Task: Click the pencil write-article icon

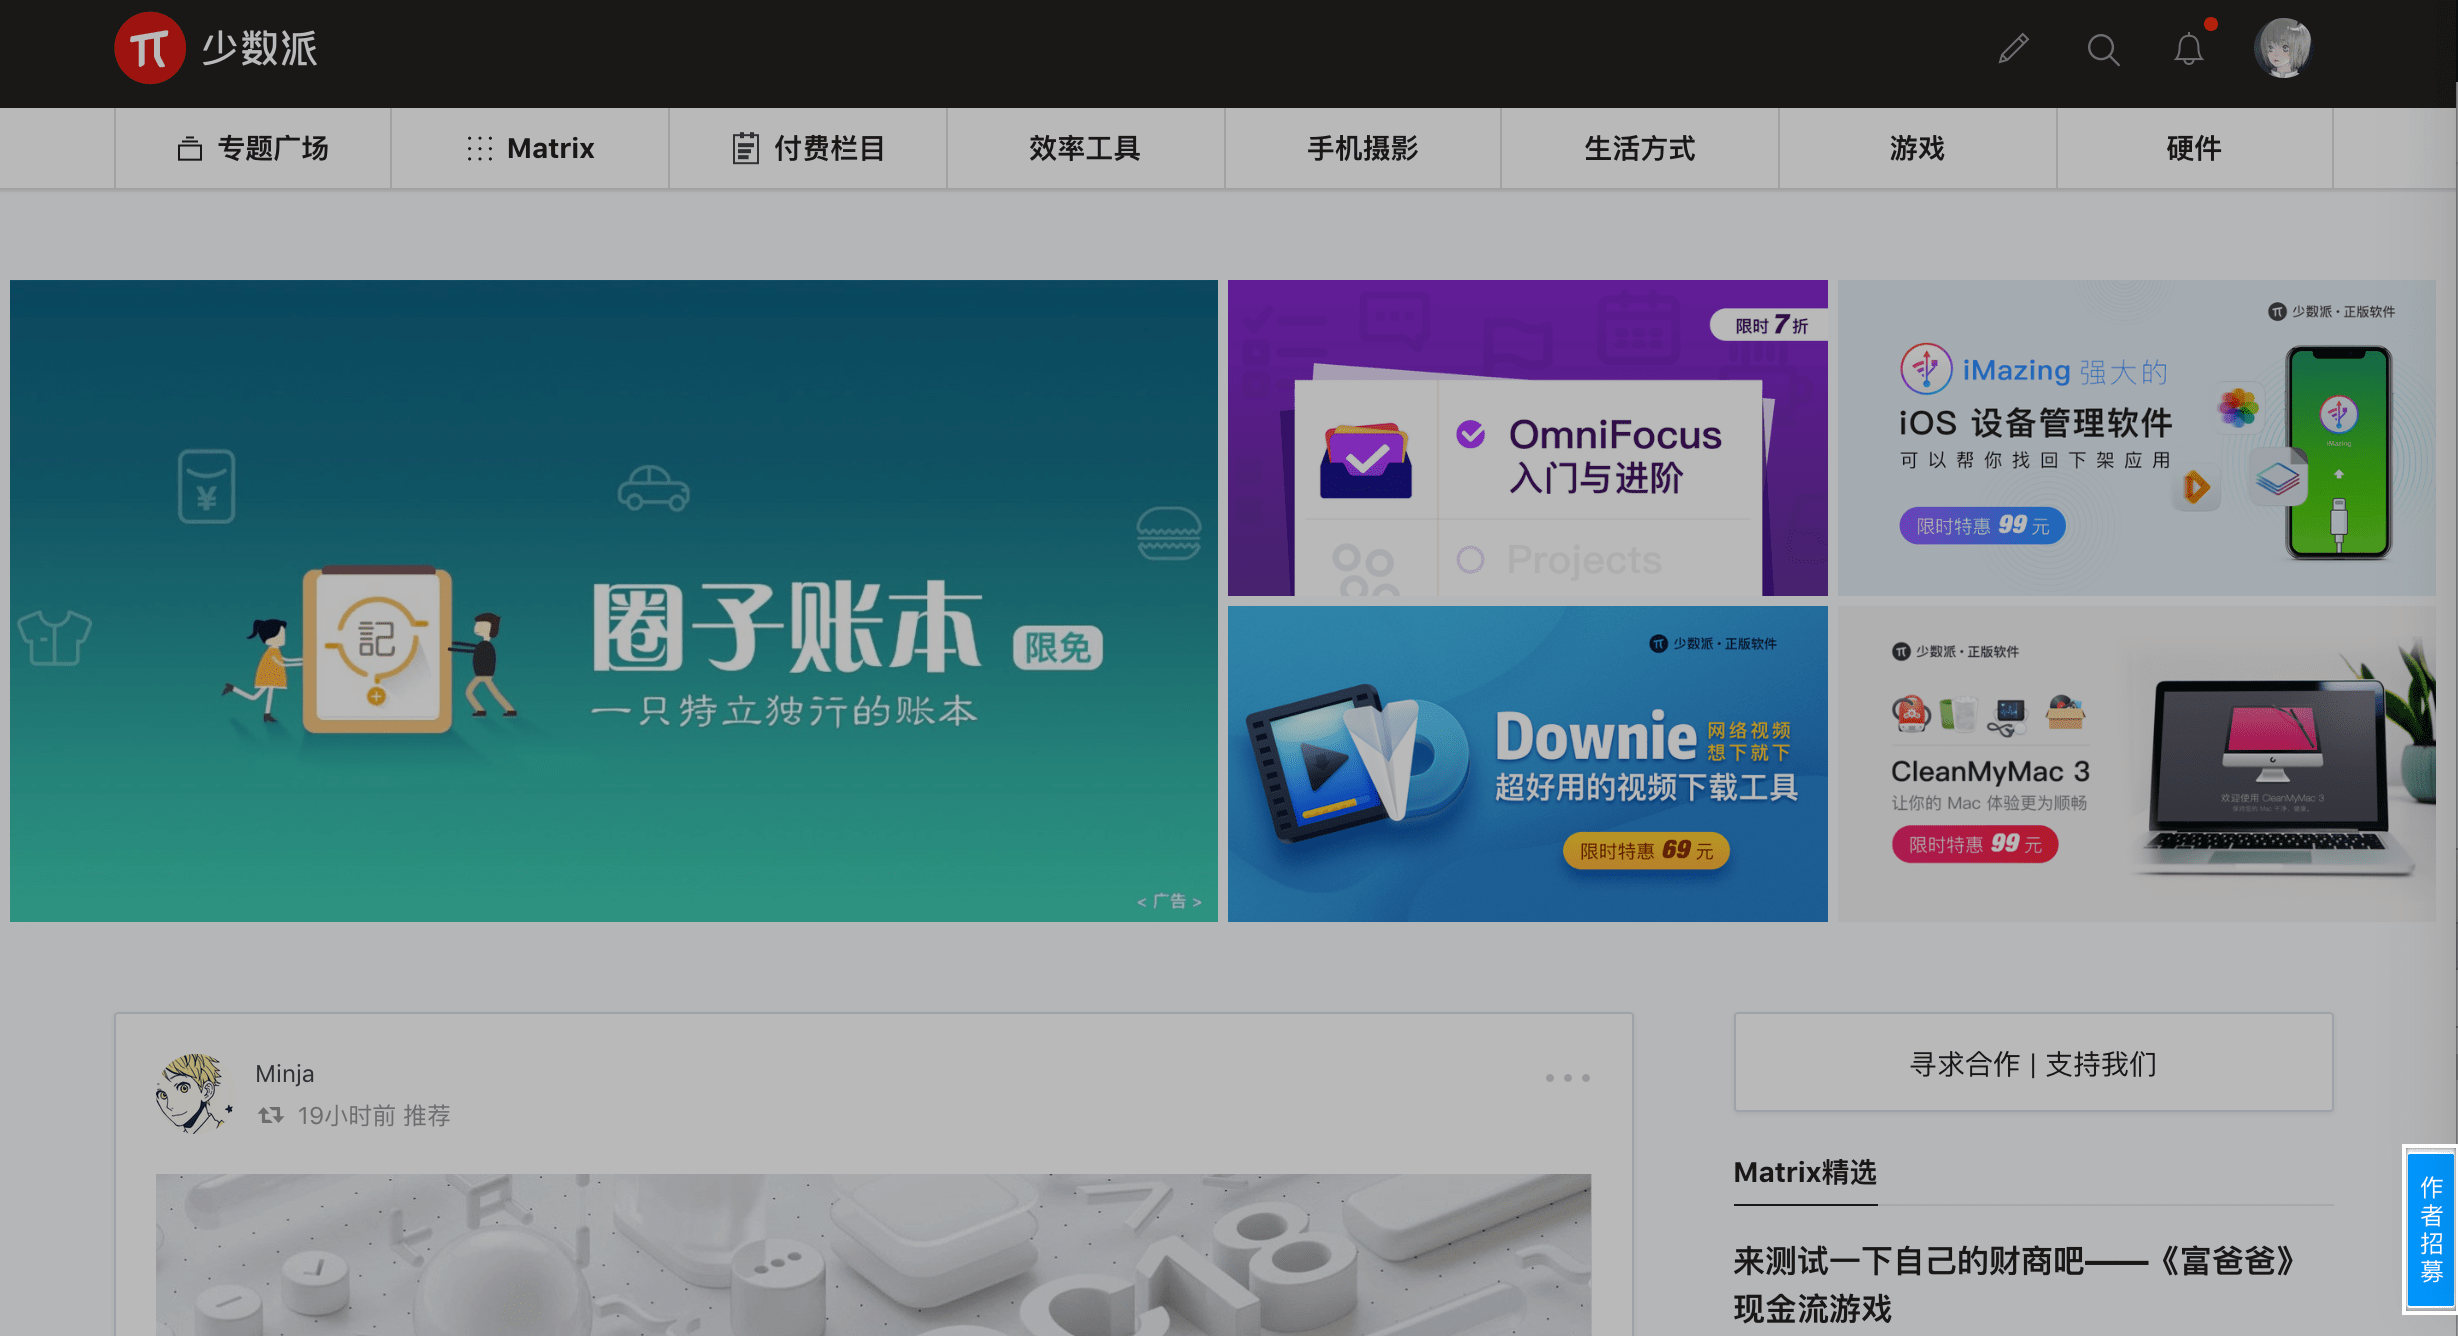Action: (x=2013, y=48)
